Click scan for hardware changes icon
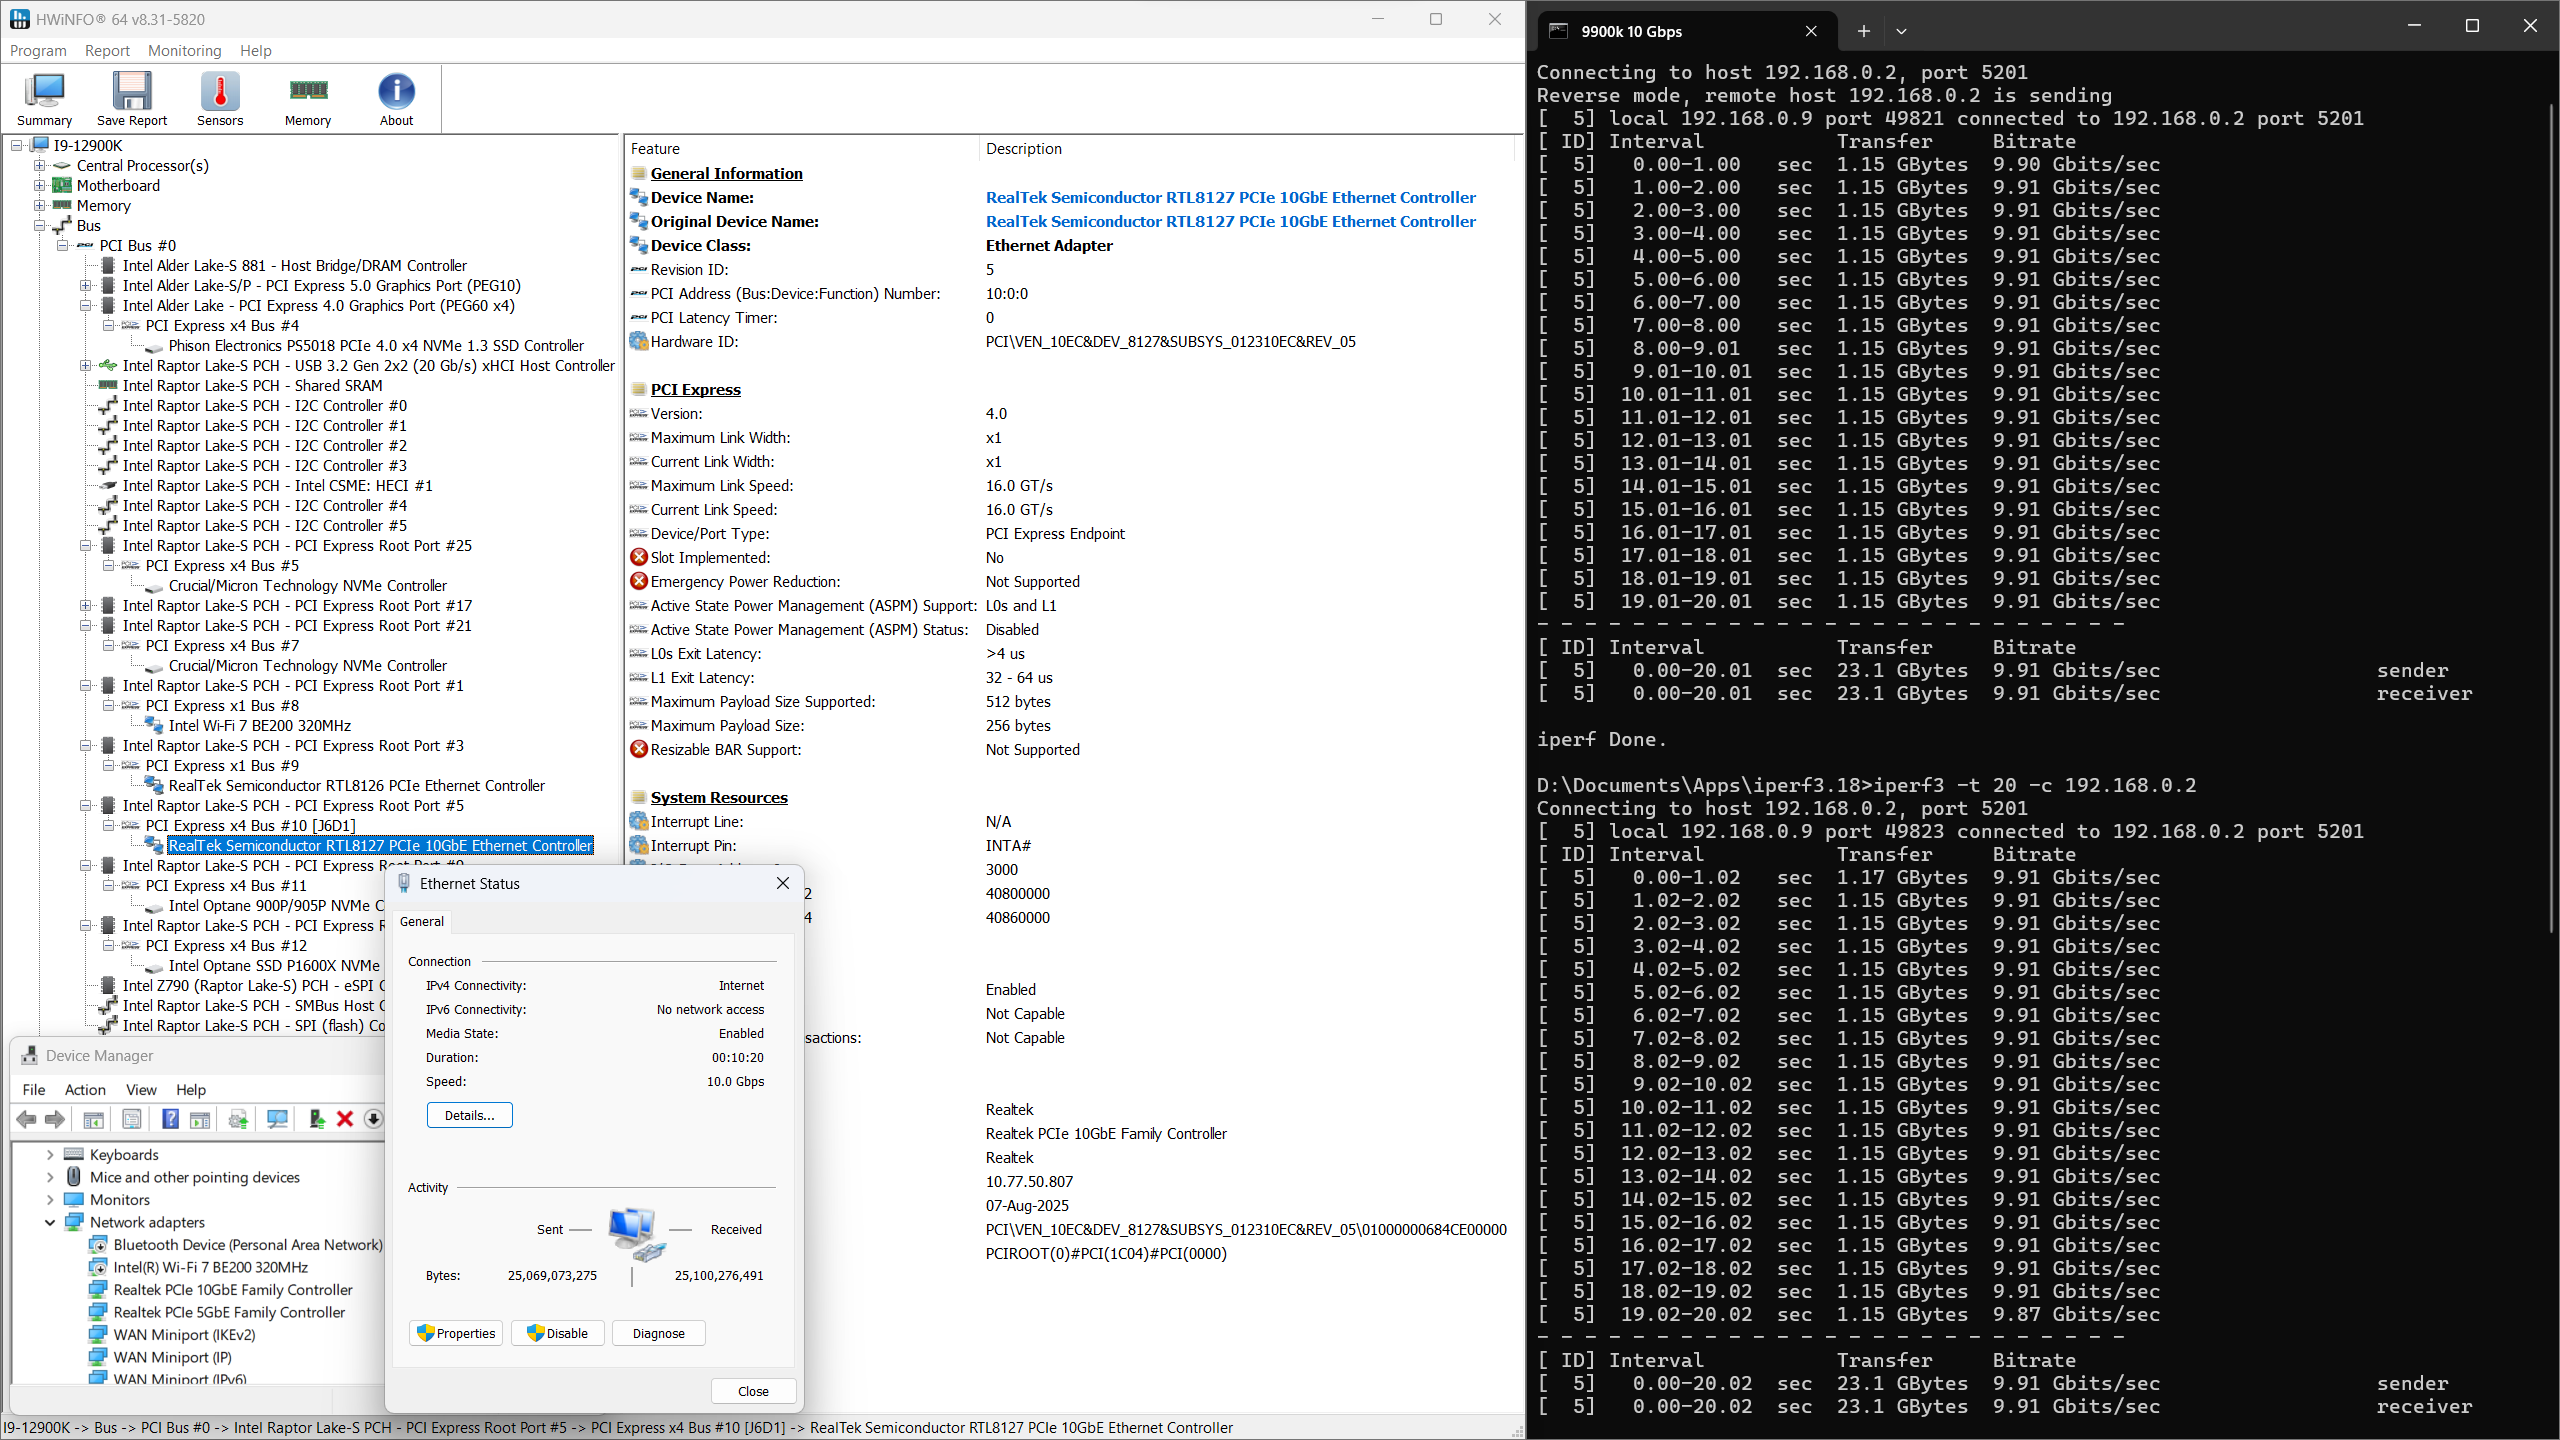The width and height of the screenshot is (2560, 1440). tap(277, 1119)
